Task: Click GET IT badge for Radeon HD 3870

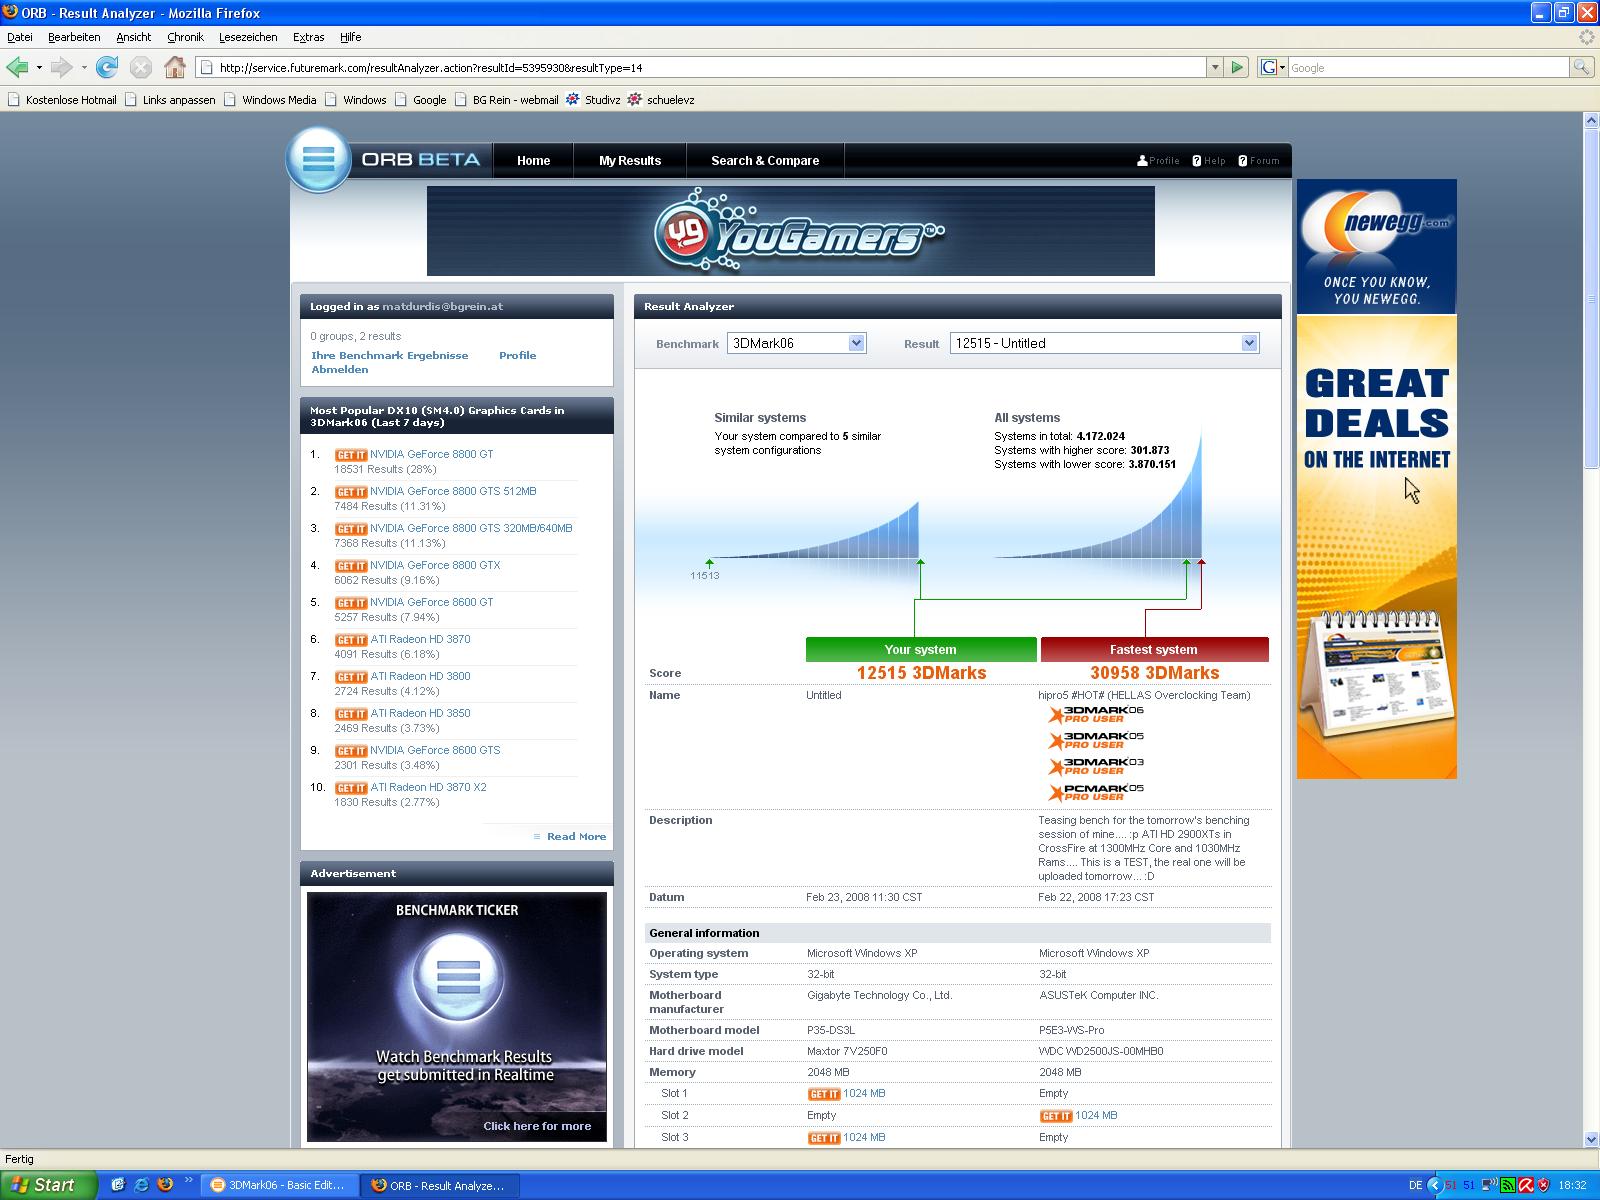Action: point(351,640)
